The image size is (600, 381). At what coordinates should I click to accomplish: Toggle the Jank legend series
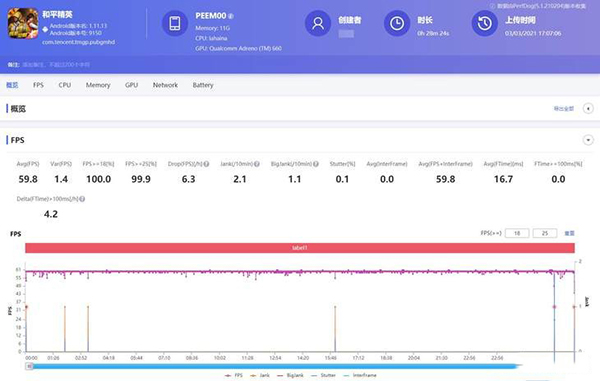click(260, 375)
